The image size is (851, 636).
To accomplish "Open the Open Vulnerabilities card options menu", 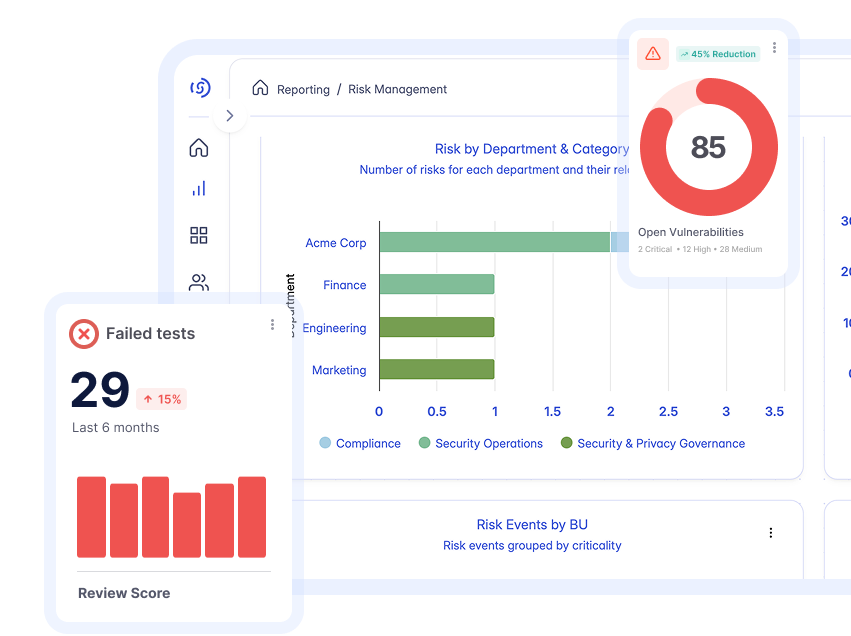I will [774, 47].
